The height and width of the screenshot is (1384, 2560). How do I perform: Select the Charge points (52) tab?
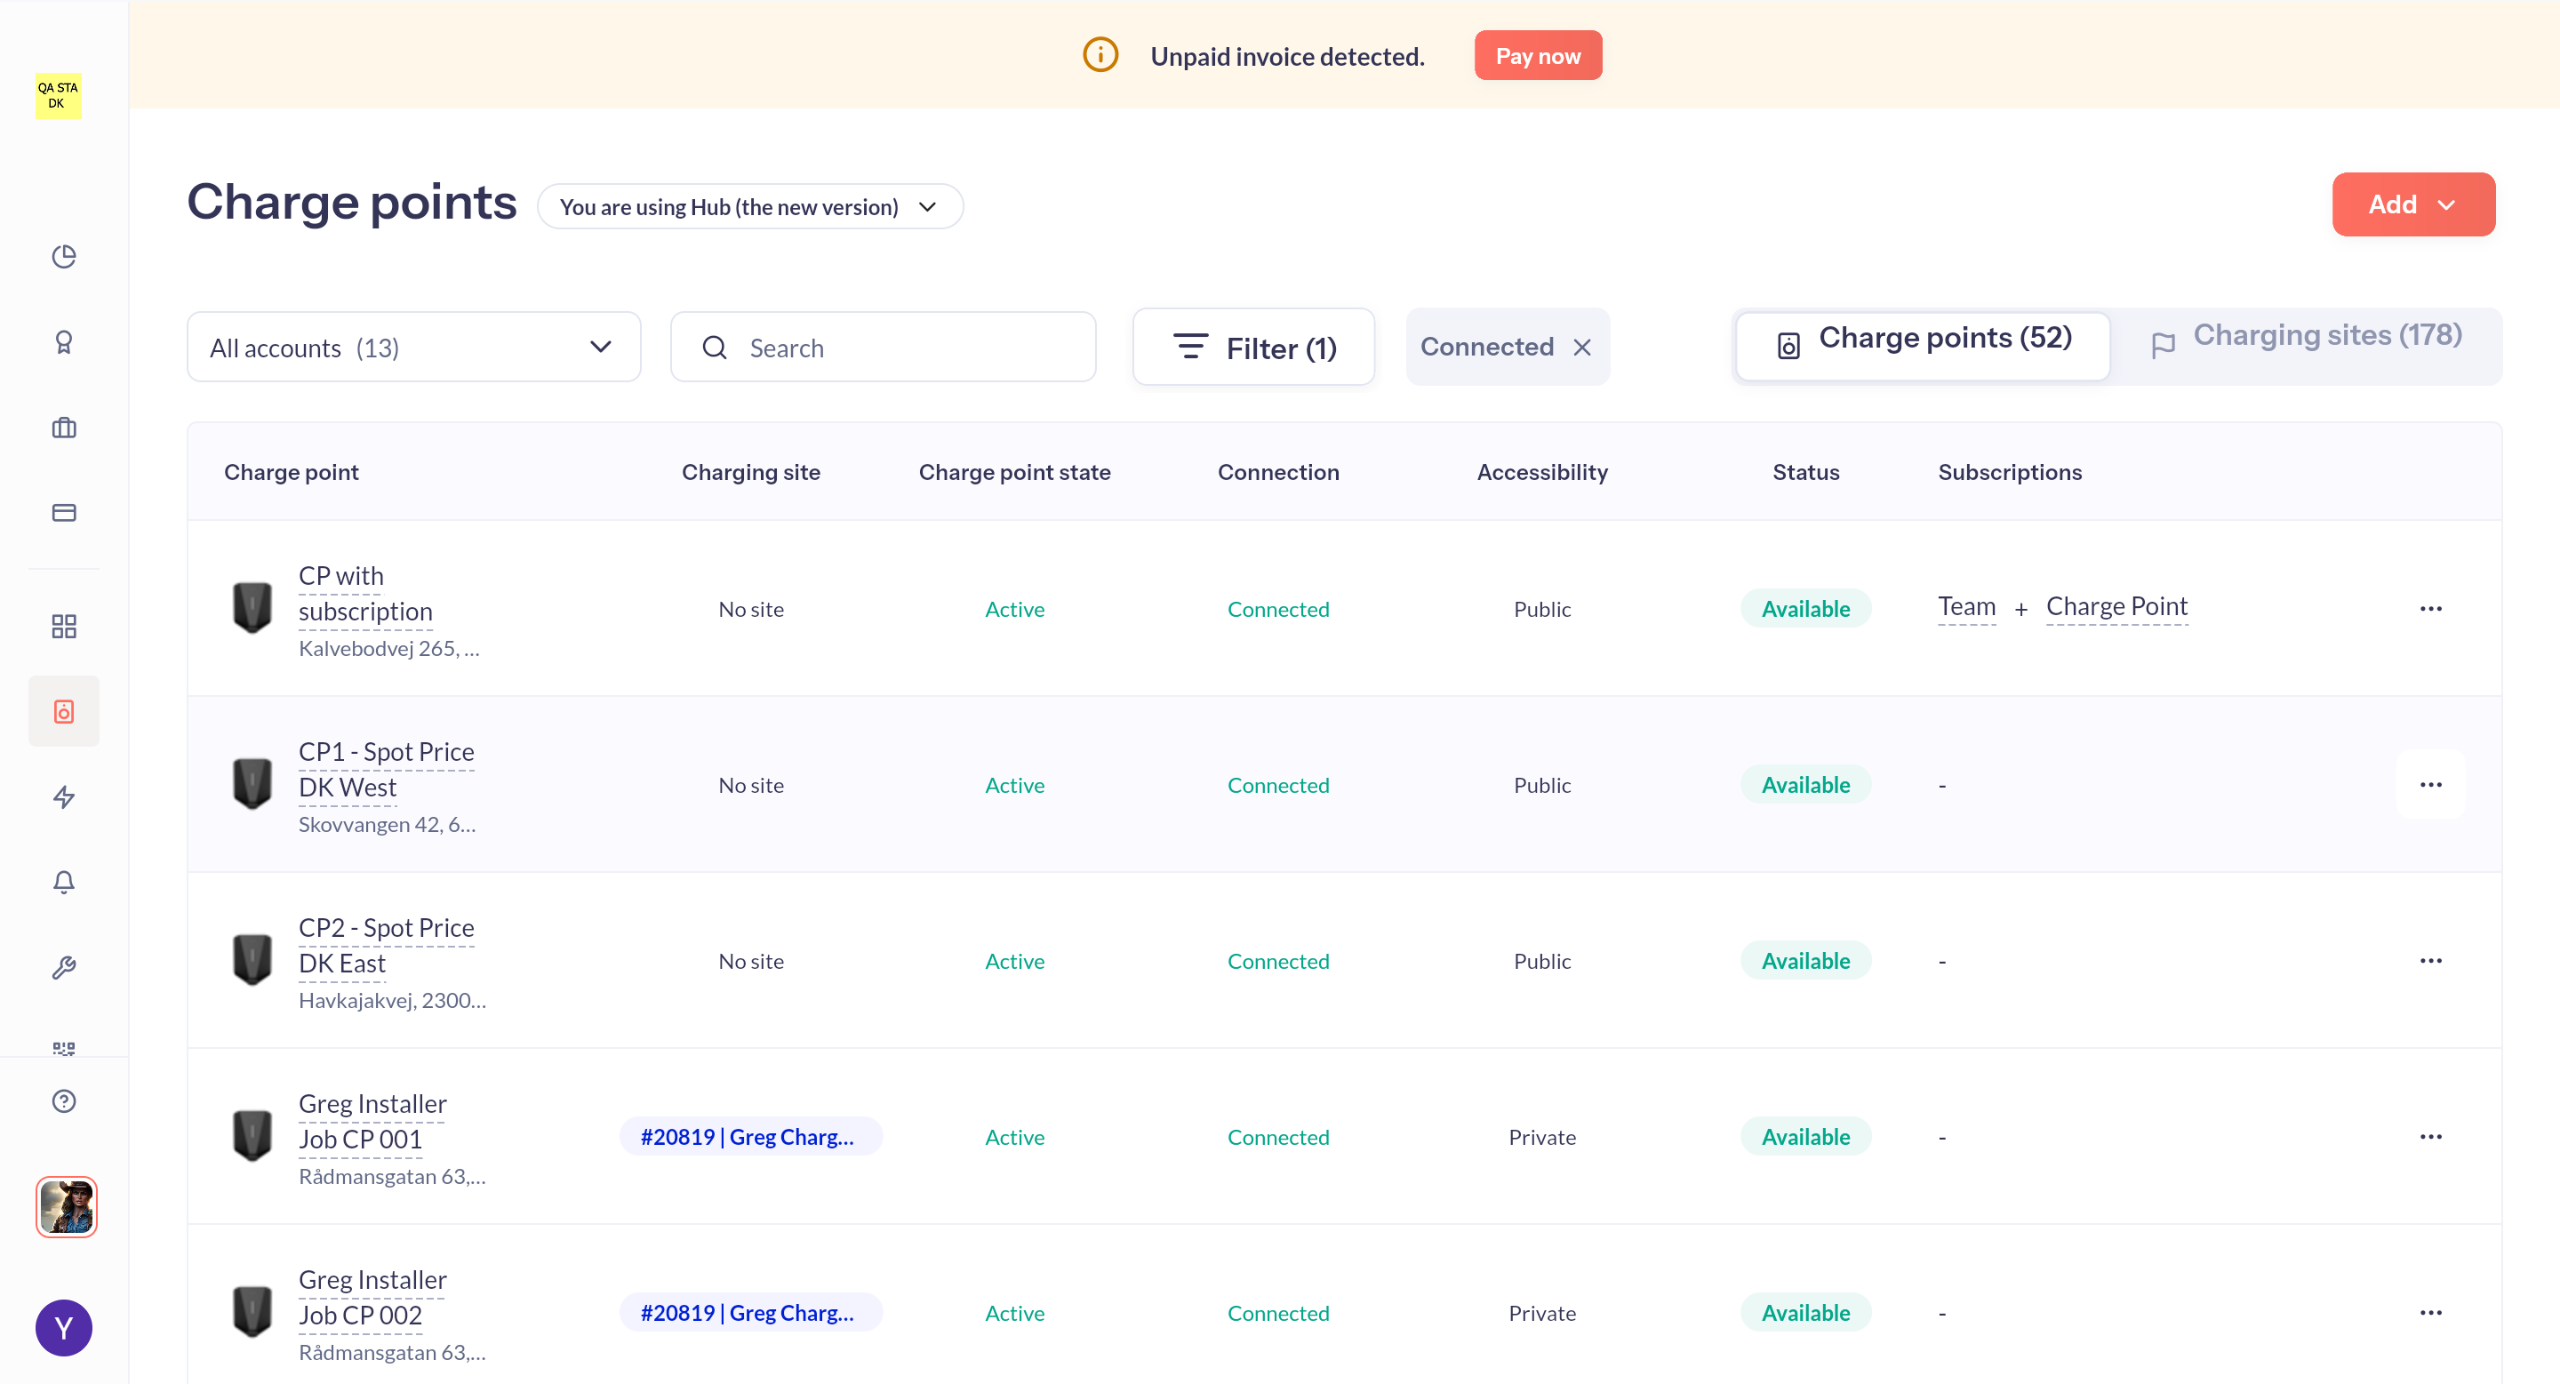click(1923, 340)
